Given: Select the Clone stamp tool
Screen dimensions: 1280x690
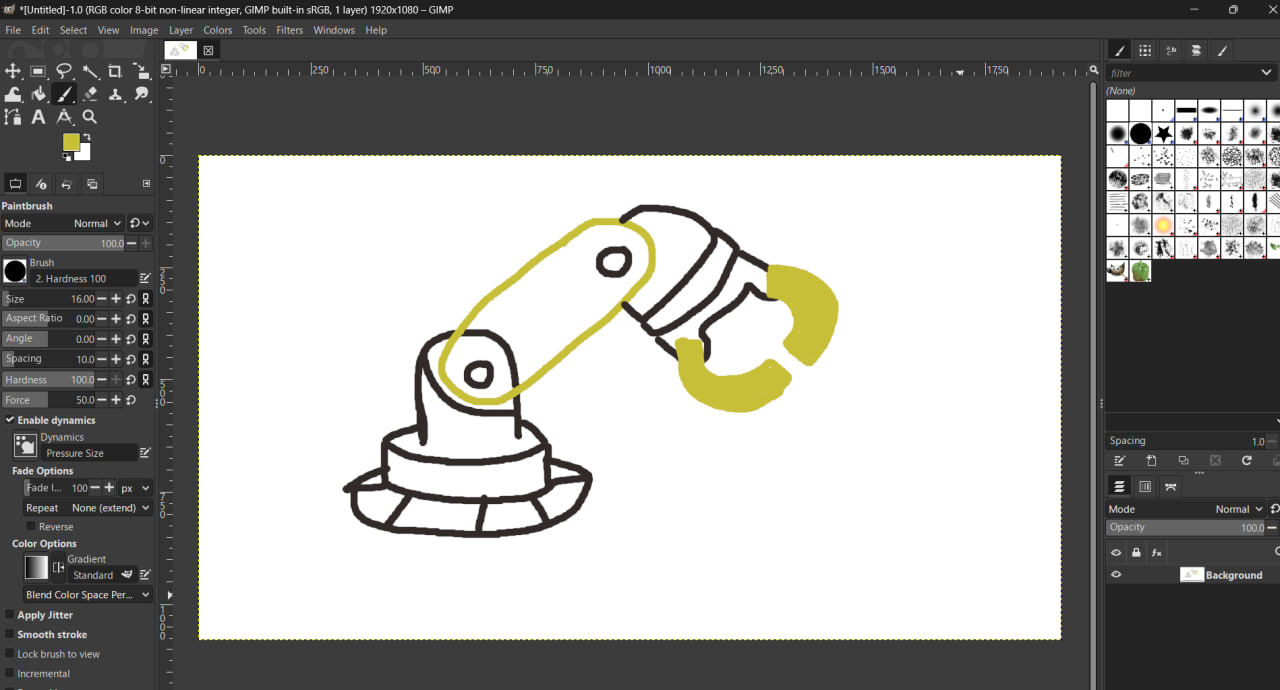Looking at the screenshot, I should pos(115,94).
